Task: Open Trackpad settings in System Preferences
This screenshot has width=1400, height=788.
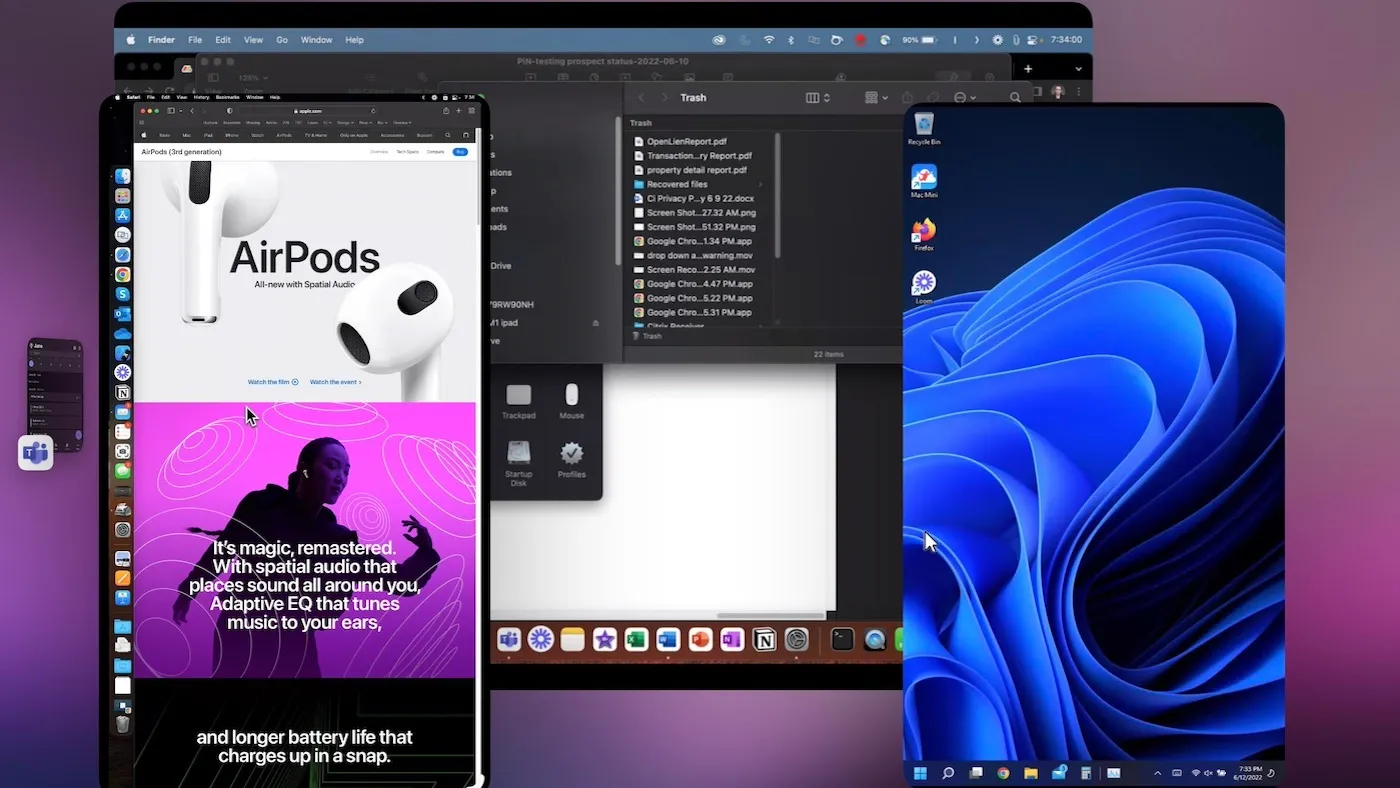Action: pyautogui.click(x=518, y=399)
